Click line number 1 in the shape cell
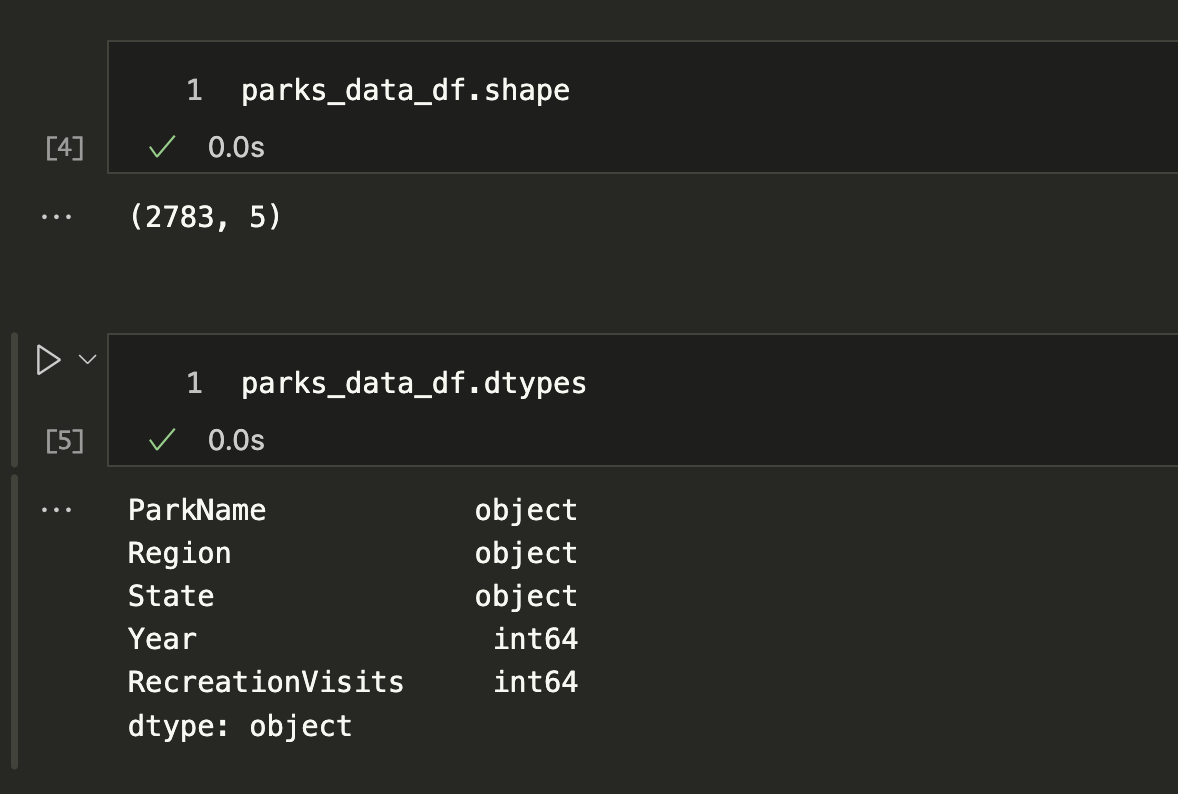This screenshot has width=1178, height=794. [x=194, y=91]
